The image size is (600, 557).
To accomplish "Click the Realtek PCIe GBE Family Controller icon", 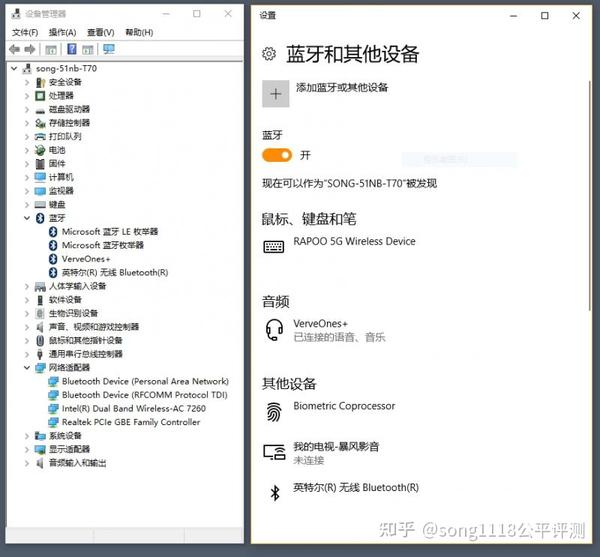I will [53, 422].
